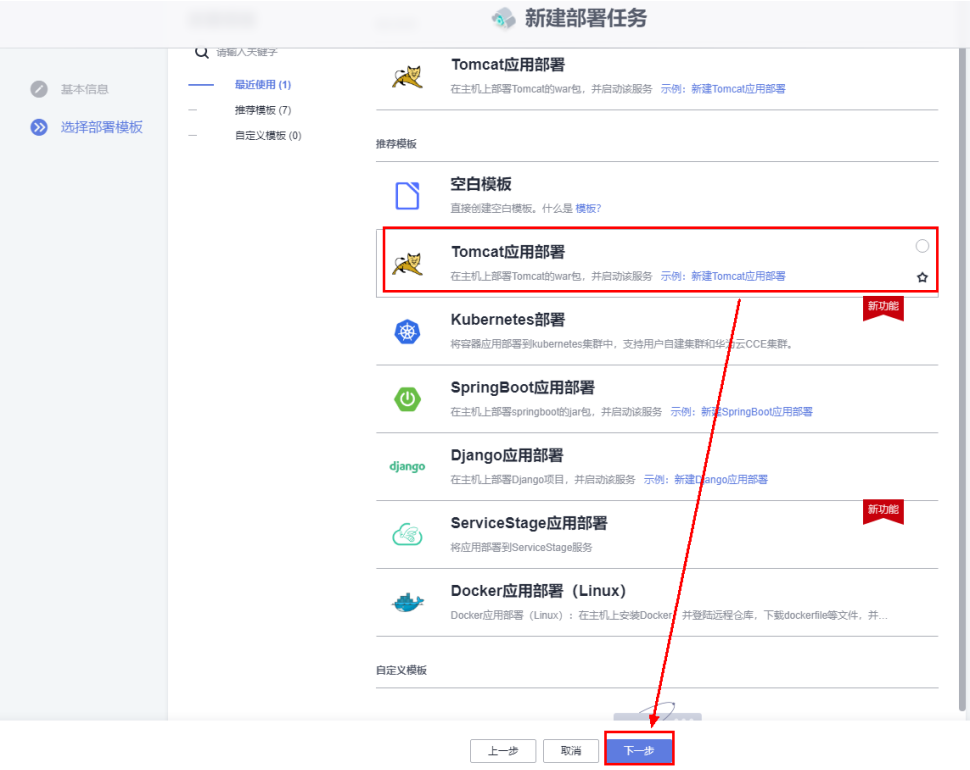Click the blank template document icon
This screenshot has width=970, height=770.
tap(407, 195)
